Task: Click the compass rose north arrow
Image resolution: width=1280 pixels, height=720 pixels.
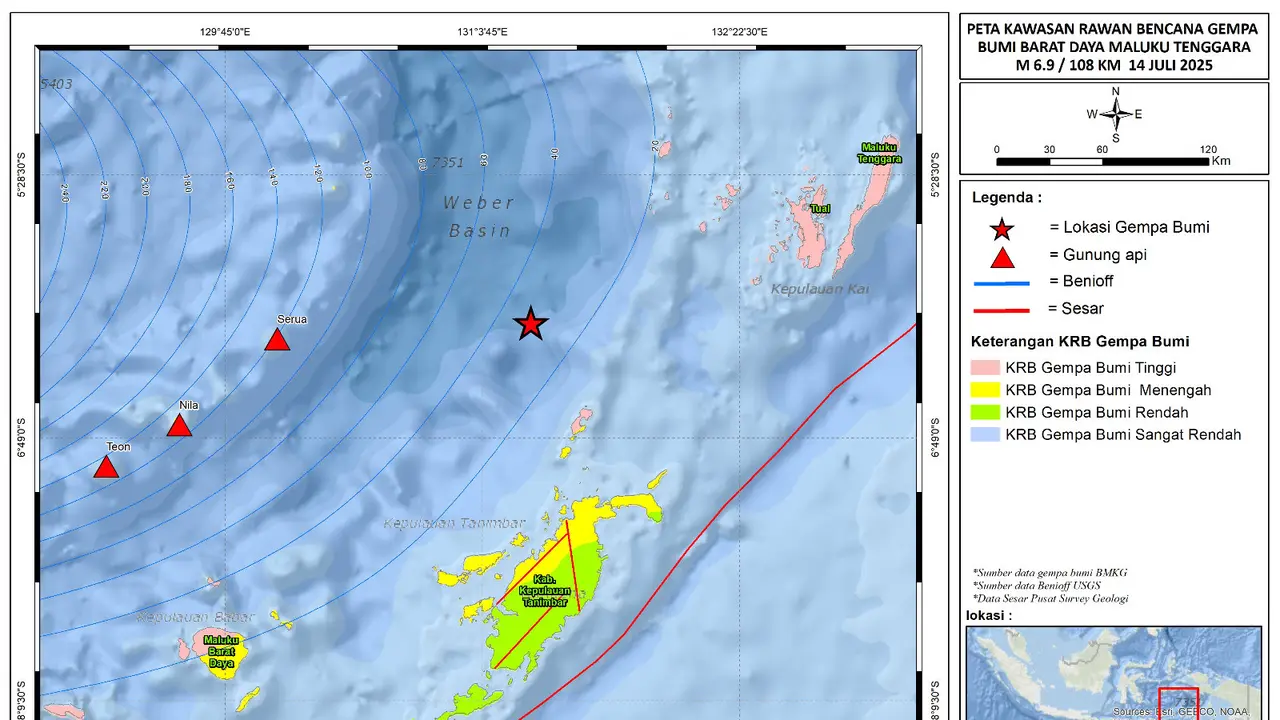Action: coord(1116,114)
